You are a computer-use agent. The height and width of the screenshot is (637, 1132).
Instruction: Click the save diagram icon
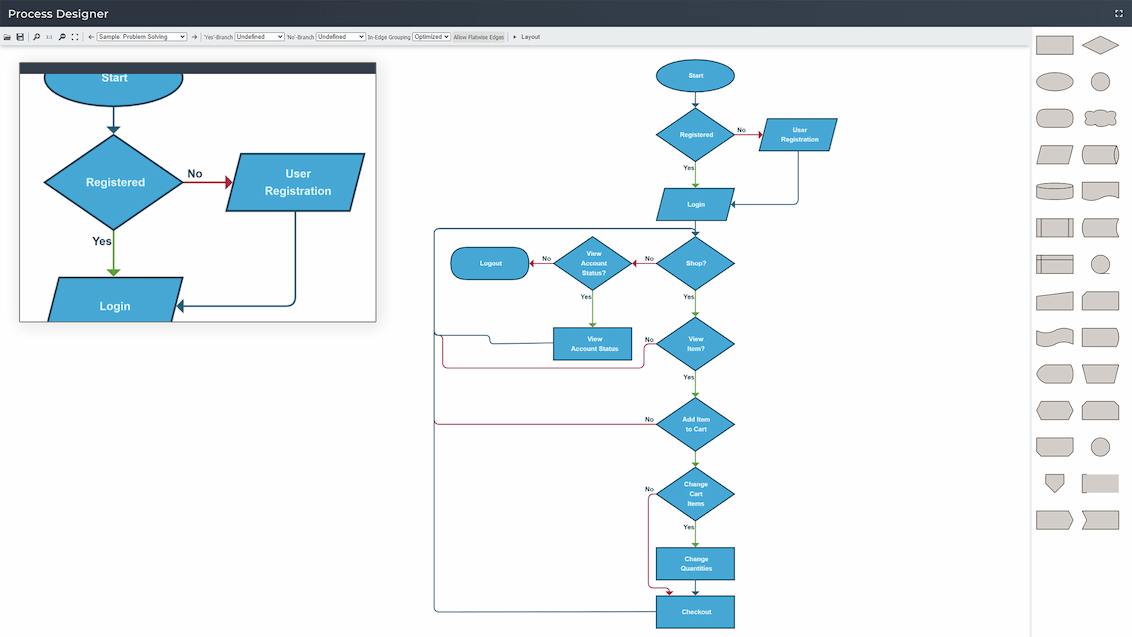pos(20,36)
